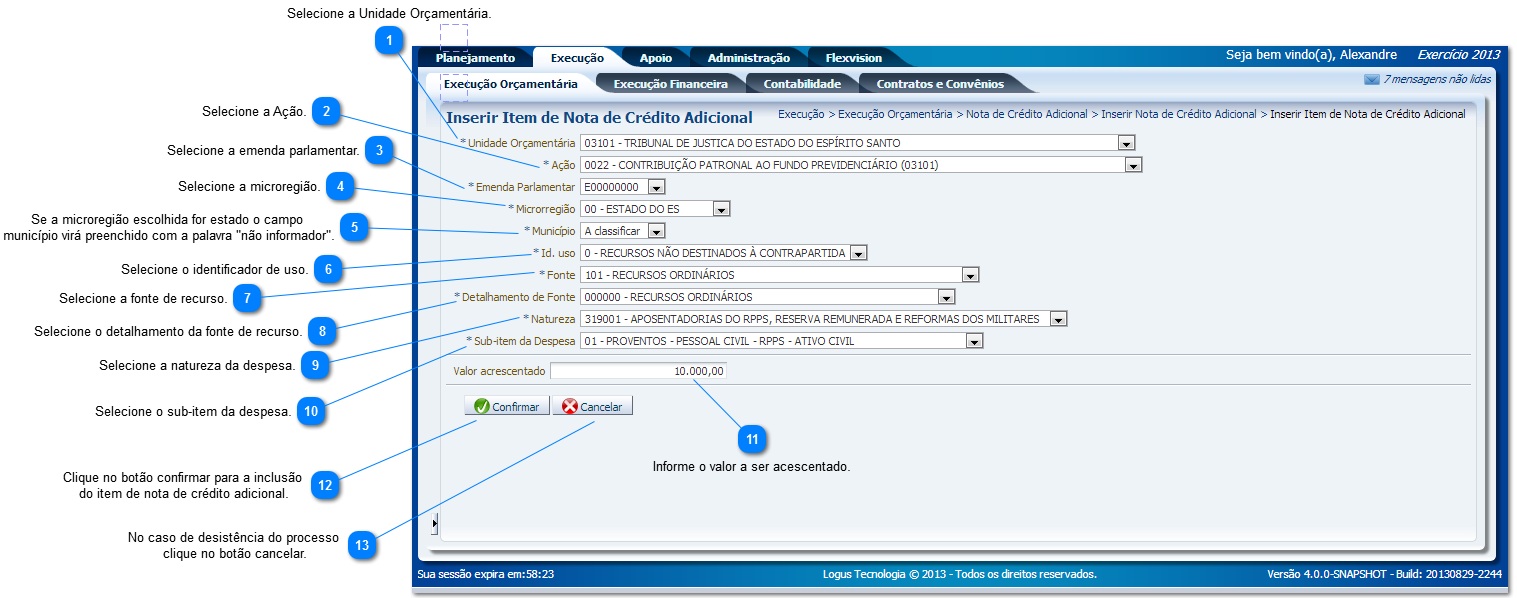1517x598 pixels.
Task: Open the Administração tab
Action: click(748, 58)
